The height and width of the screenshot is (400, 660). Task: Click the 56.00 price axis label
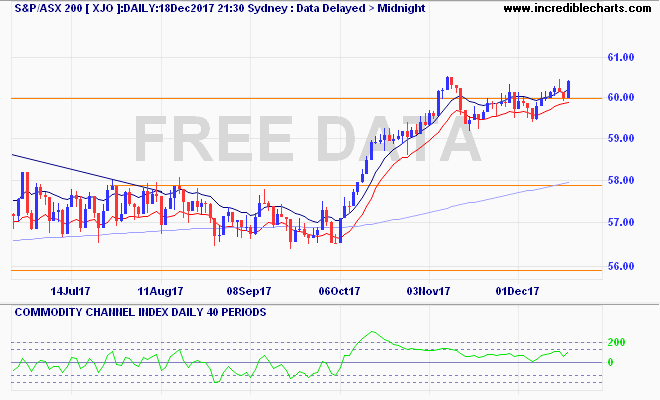620,266
